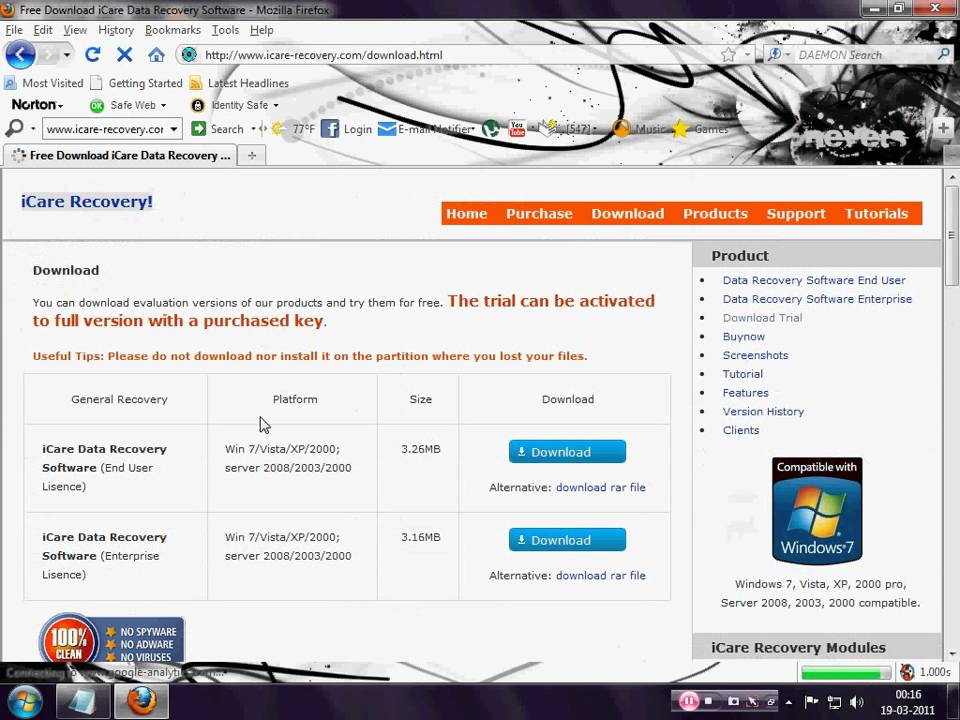Open the View menu

75,29
